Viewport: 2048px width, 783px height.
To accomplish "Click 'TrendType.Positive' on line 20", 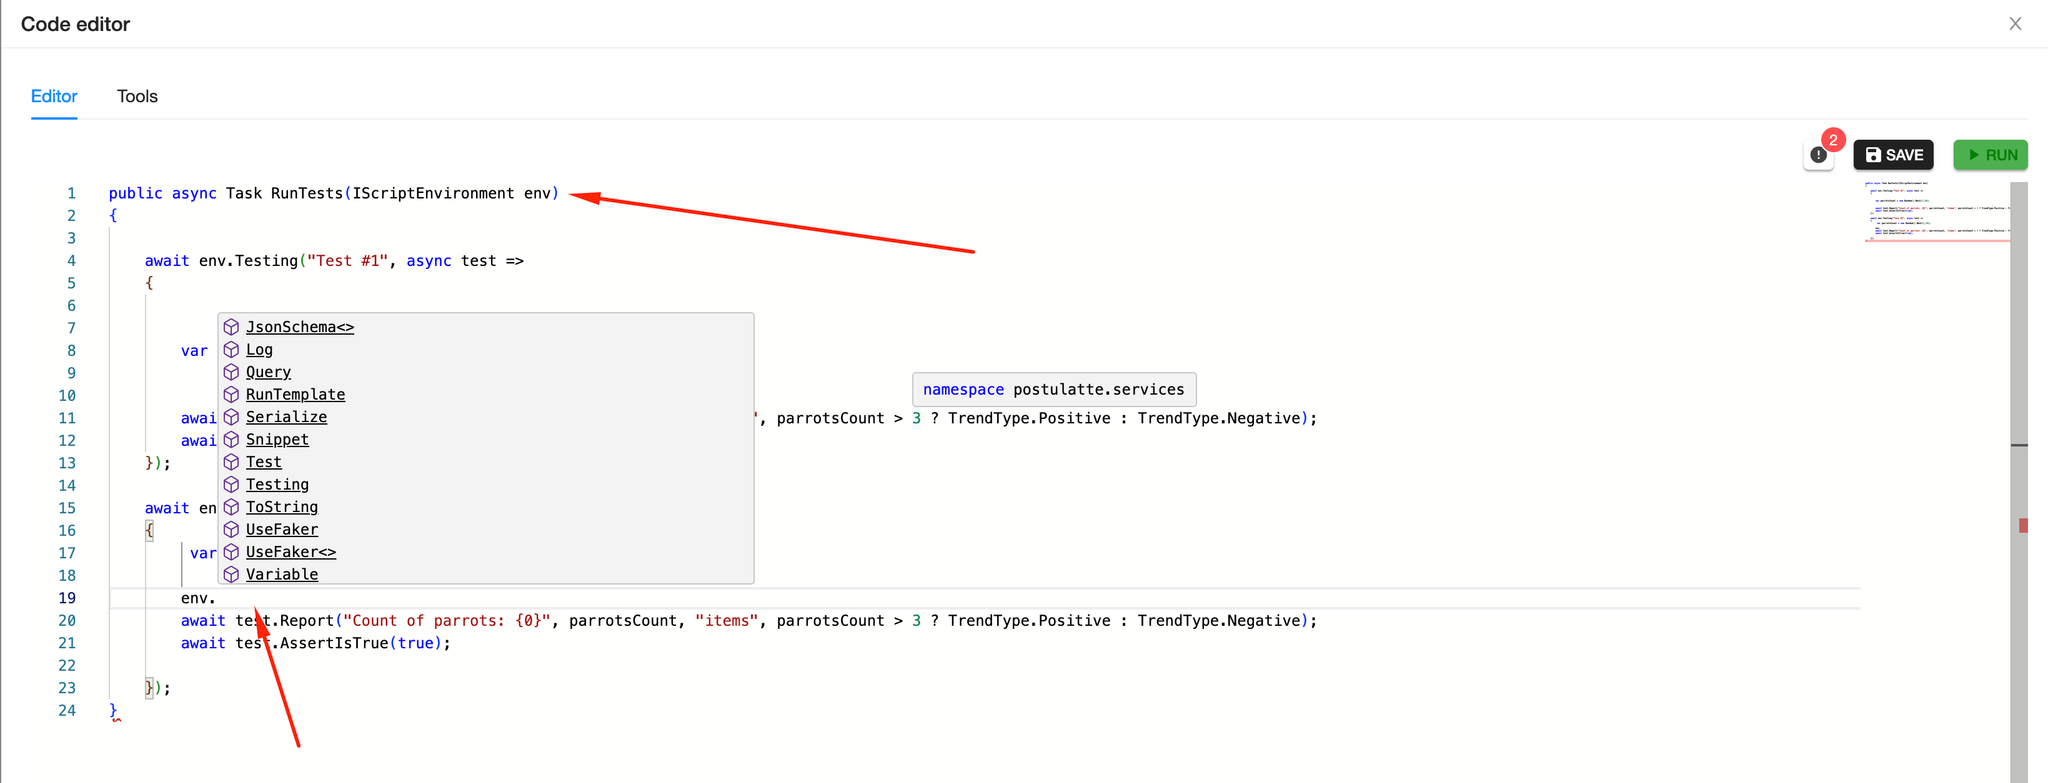I will pos(1029,621).
